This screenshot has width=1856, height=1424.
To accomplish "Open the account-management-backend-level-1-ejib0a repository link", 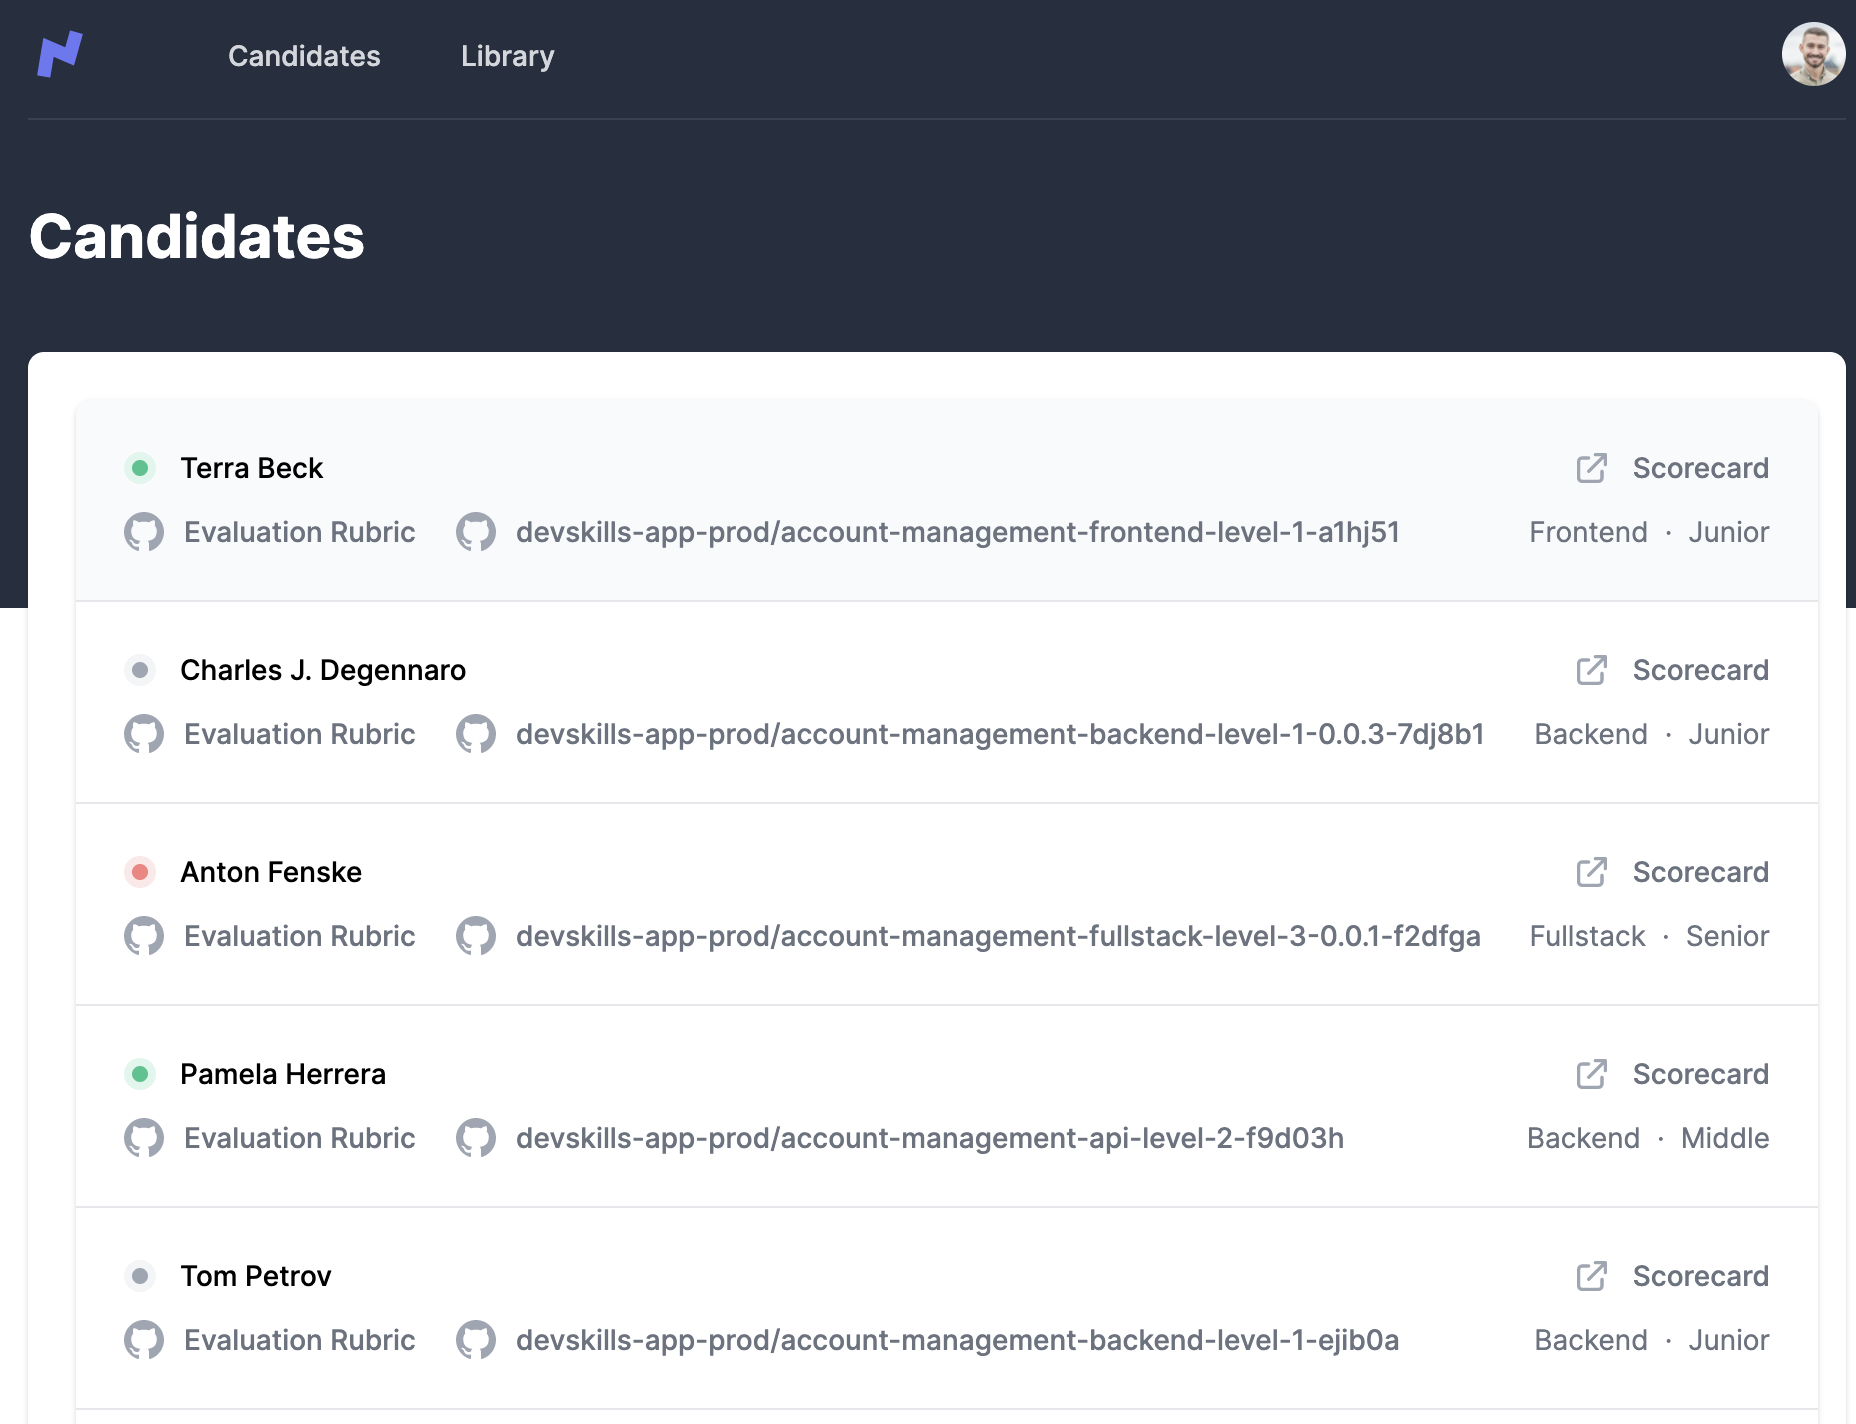I will coord(958,1340).
